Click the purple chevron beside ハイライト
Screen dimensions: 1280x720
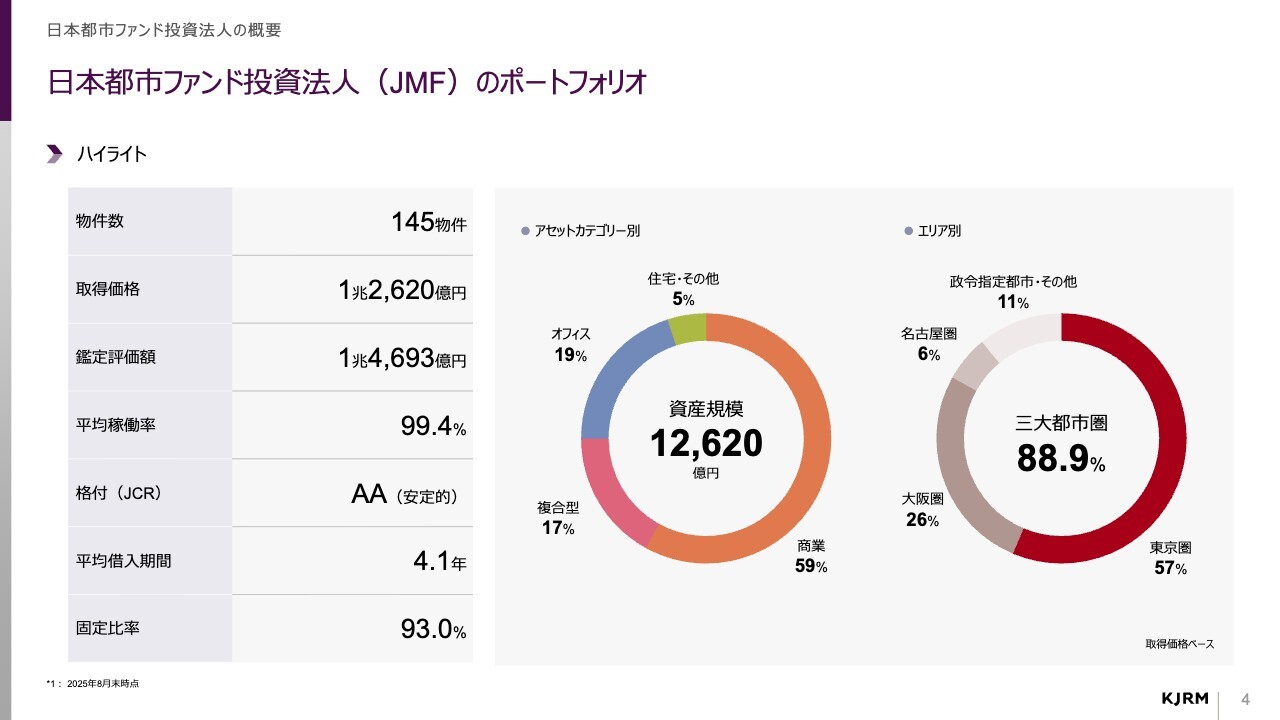[x=54, y=154]
